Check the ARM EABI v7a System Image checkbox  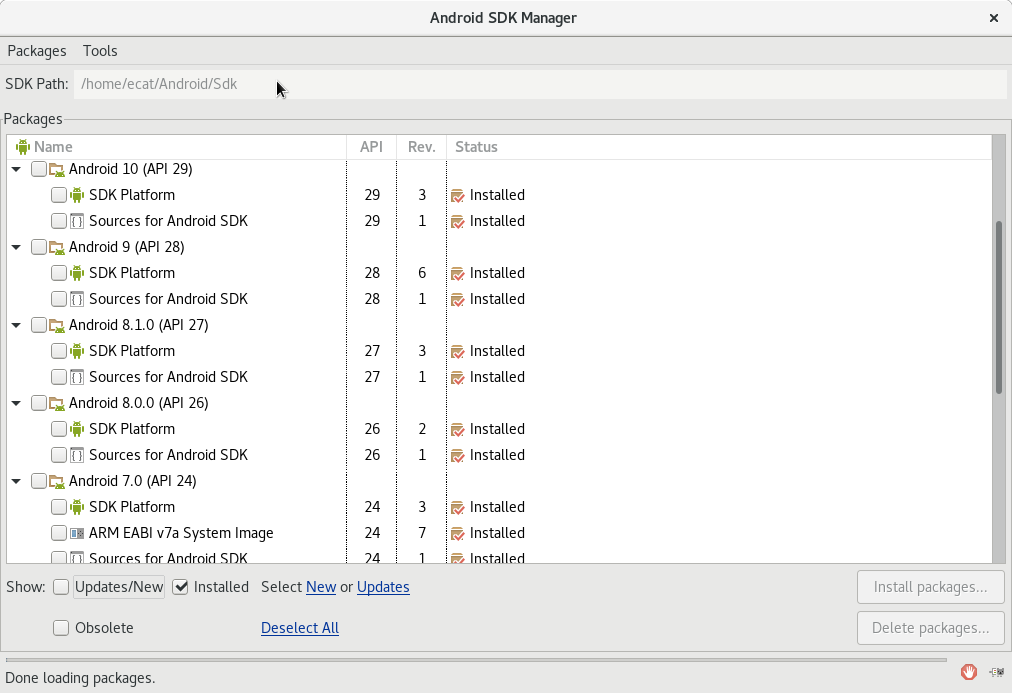tap(59, 533)
